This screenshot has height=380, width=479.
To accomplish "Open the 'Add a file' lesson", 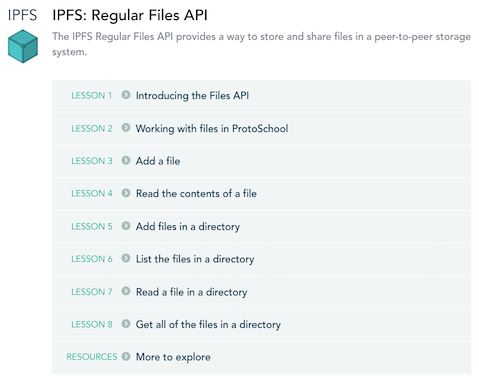I will pyautogui.click(x=158, y=161).
